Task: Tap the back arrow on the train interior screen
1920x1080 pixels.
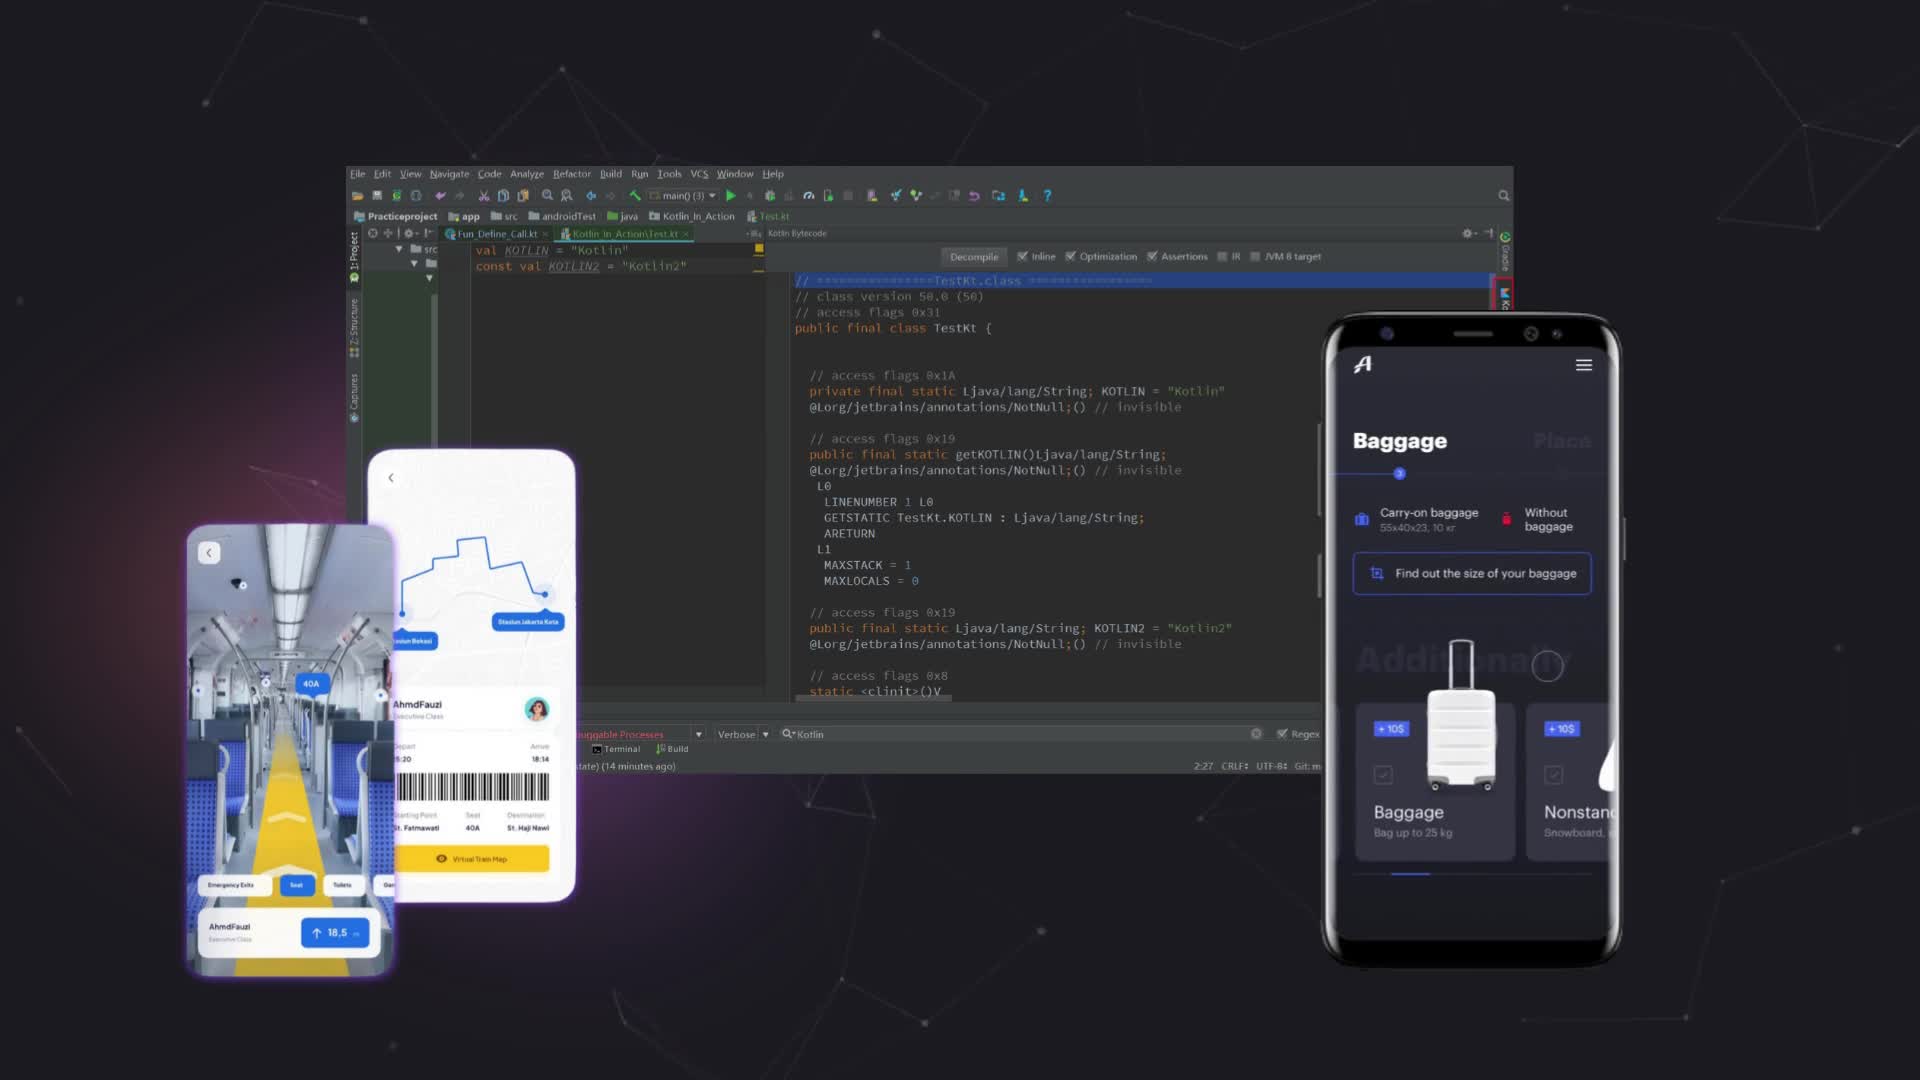Action: pos(209,553)
